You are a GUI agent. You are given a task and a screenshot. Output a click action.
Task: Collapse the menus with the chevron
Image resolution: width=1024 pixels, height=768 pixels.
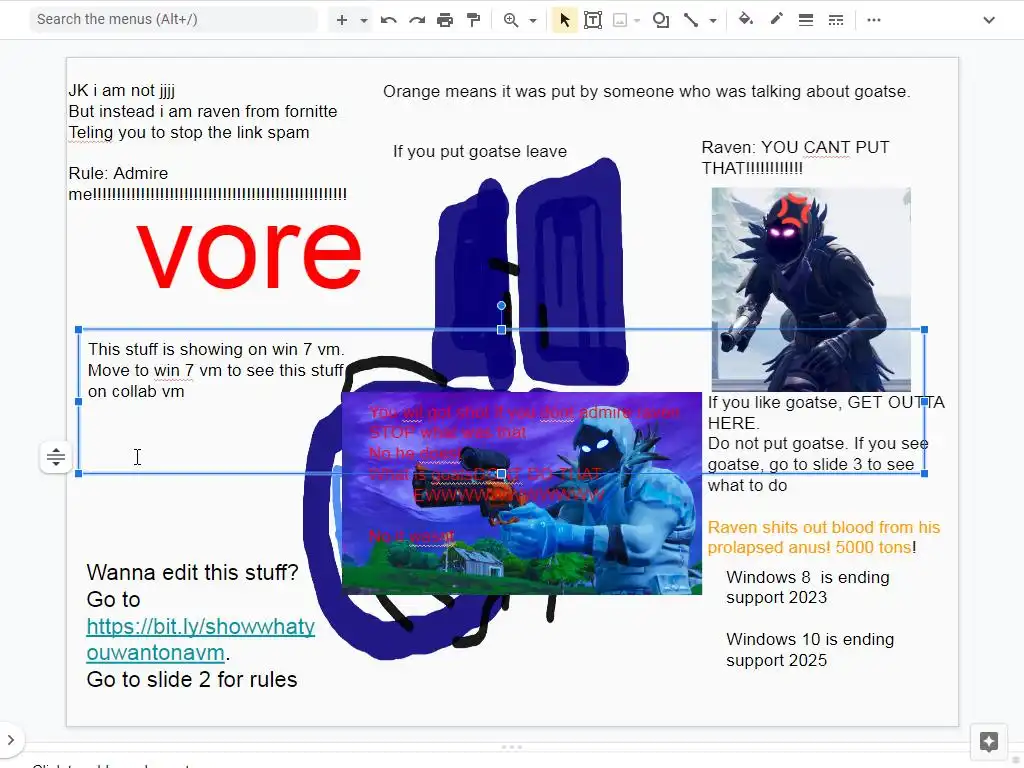[x=989, y=20]
